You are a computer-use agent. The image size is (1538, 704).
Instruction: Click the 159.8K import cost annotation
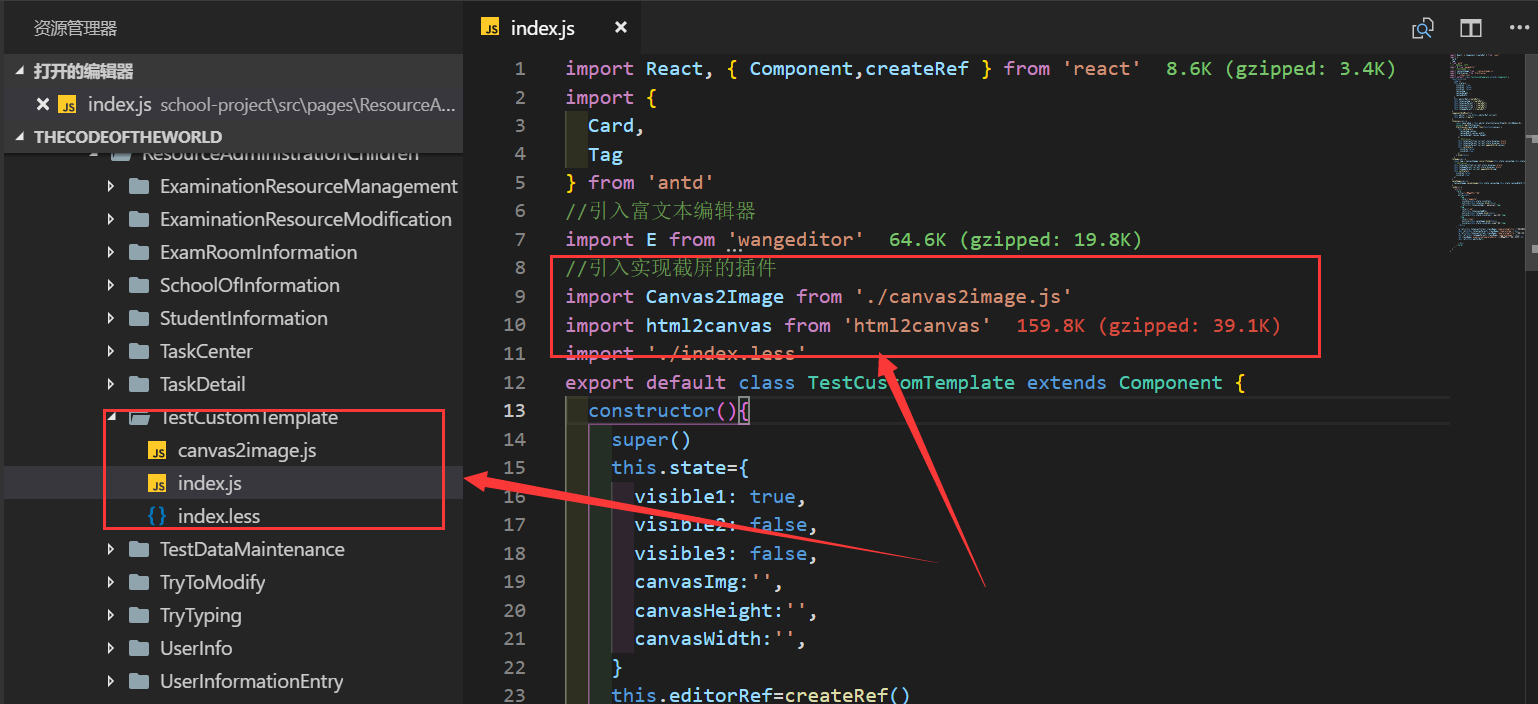coord(1148,325)
